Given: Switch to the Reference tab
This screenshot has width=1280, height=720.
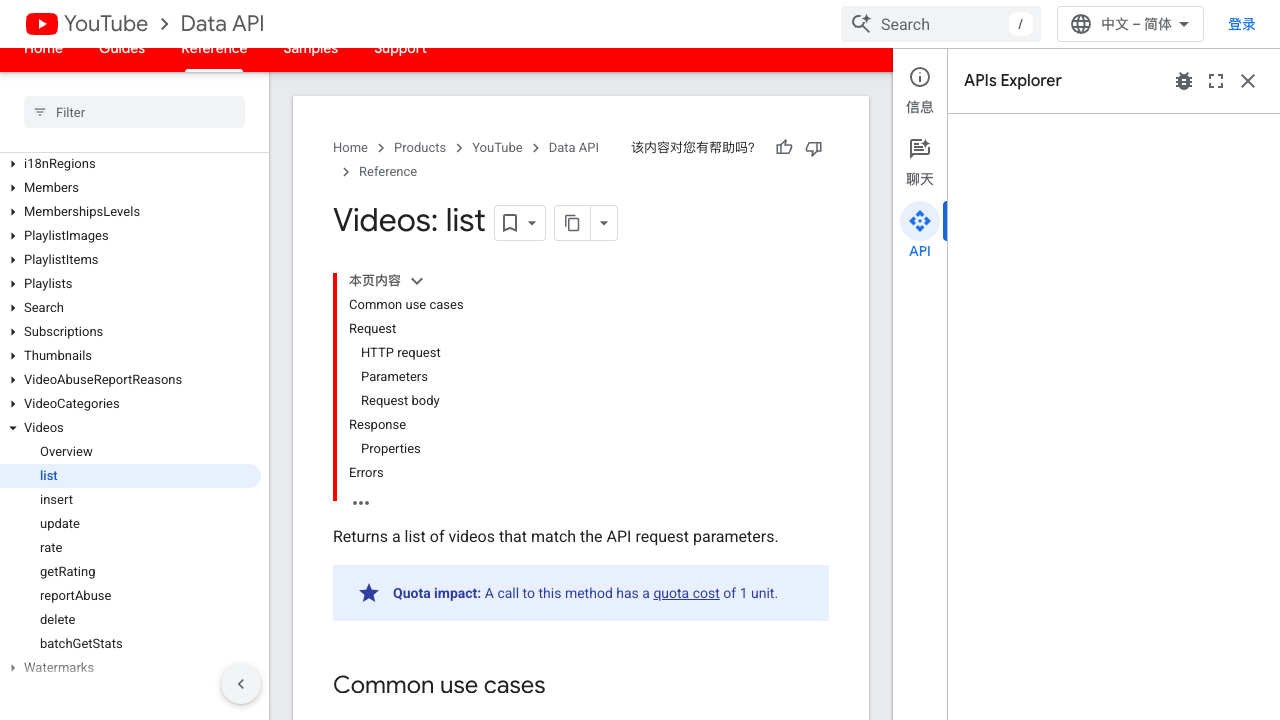Looking at the screenshot, I should (x=214, y=52).
